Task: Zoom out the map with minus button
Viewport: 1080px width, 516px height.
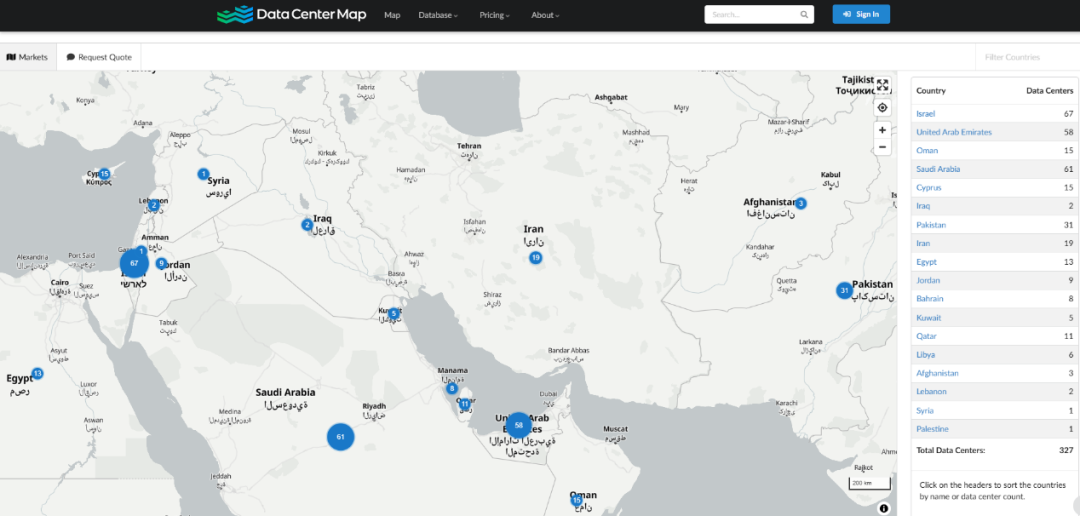Action: pos(882,147)
